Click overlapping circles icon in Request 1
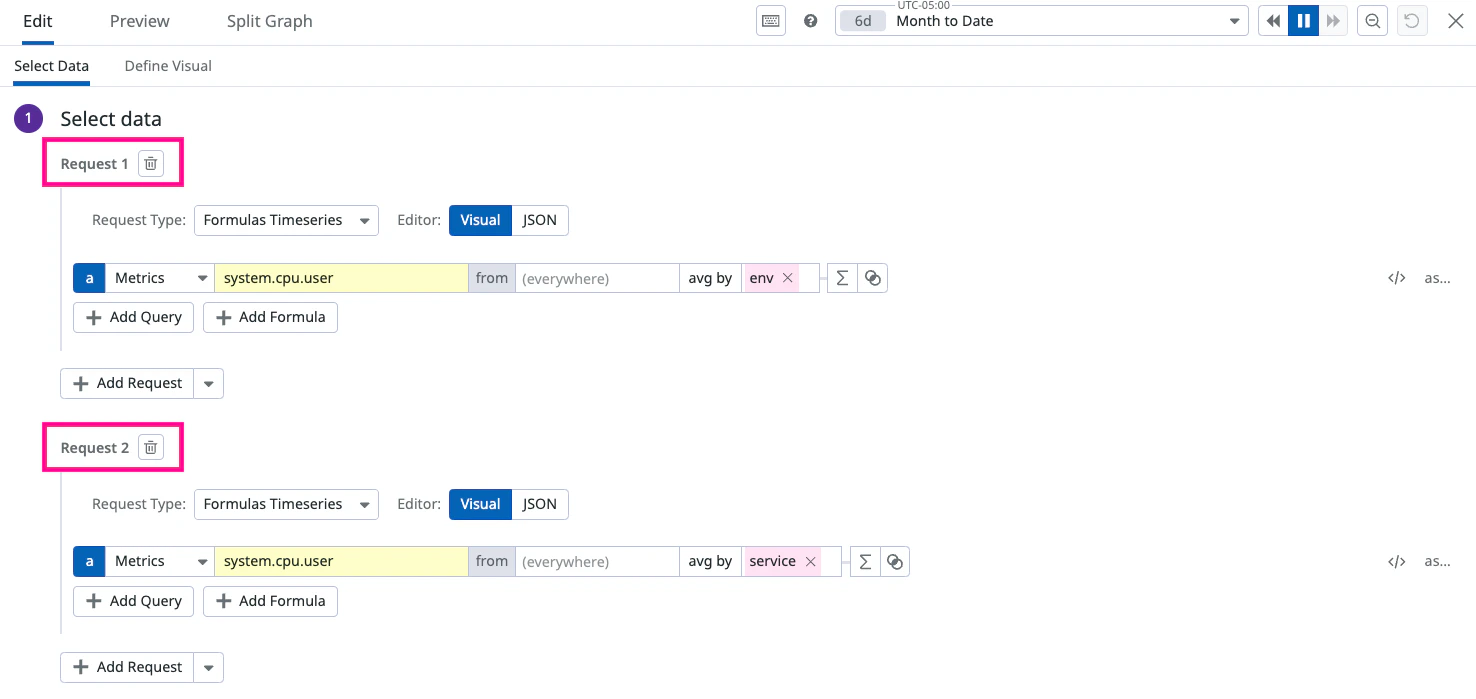This screenshot has height=699, width=1476. (x=873, y=278)
